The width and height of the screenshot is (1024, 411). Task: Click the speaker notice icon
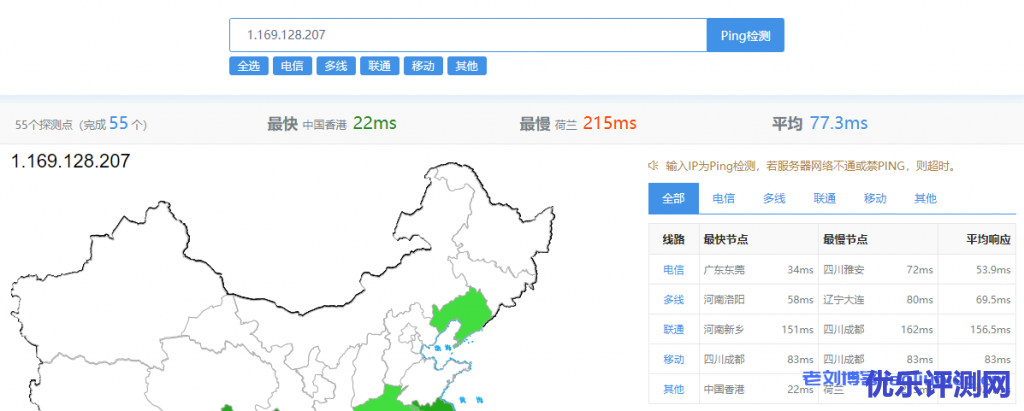click(652, 166)
